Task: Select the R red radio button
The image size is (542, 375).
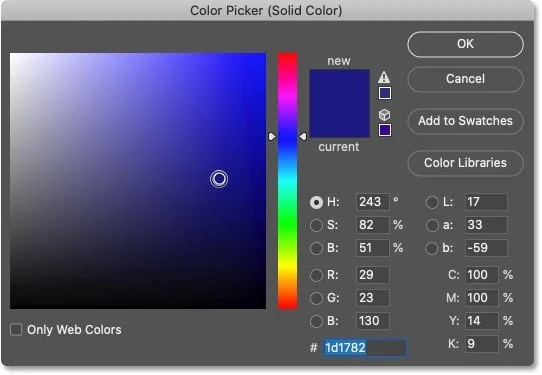Action: click(x=316, y=275)
